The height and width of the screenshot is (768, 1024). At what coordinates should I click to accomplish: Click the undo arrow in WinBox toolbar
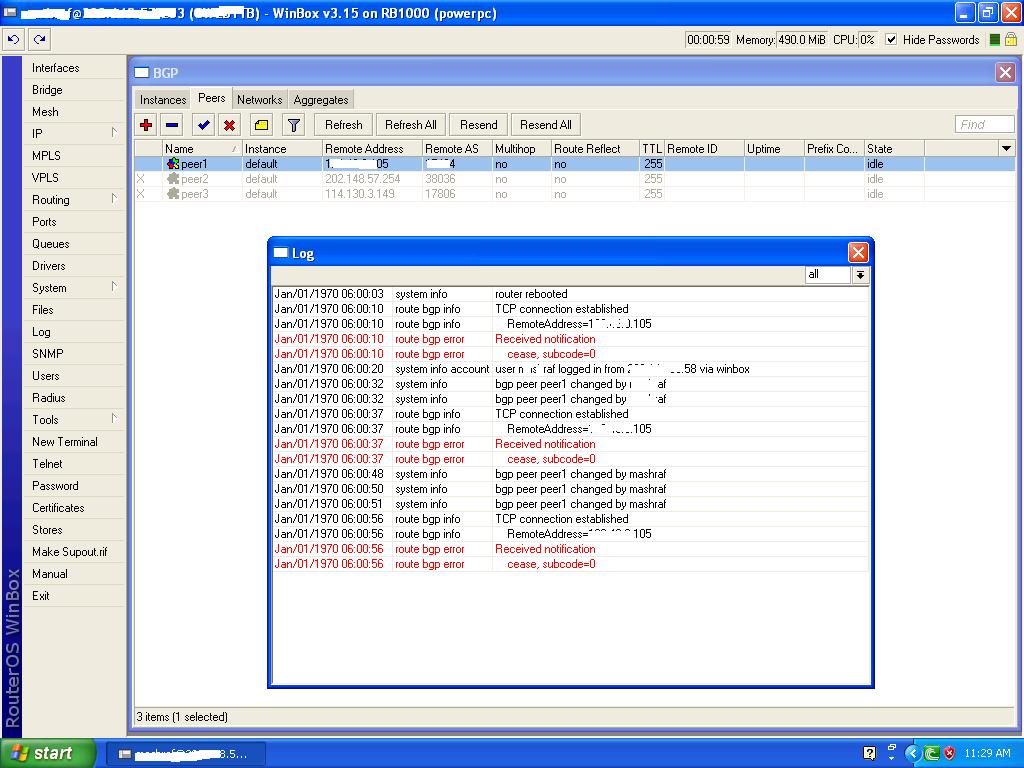(x=13, y=39)
